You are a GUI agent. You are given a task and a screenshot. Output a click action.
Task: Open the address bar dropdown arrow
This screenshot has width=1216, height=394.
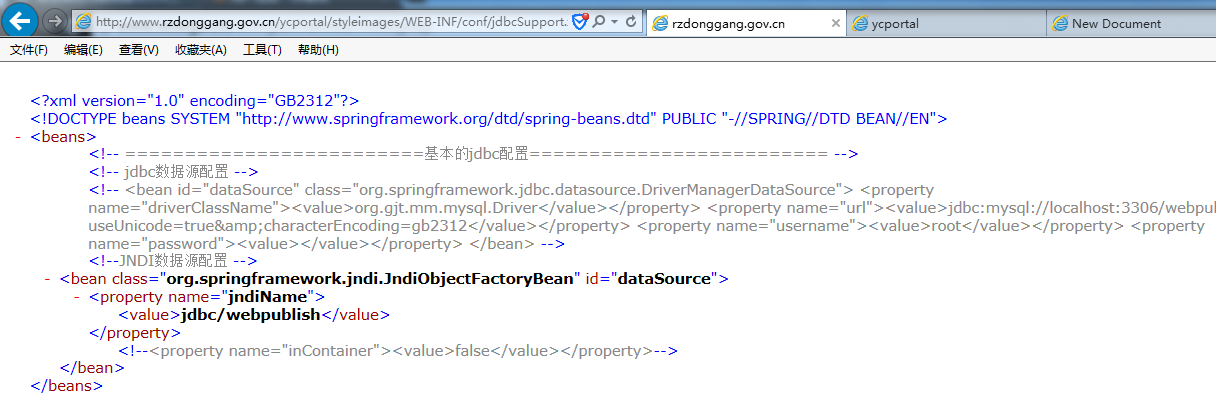coord(614,21)
